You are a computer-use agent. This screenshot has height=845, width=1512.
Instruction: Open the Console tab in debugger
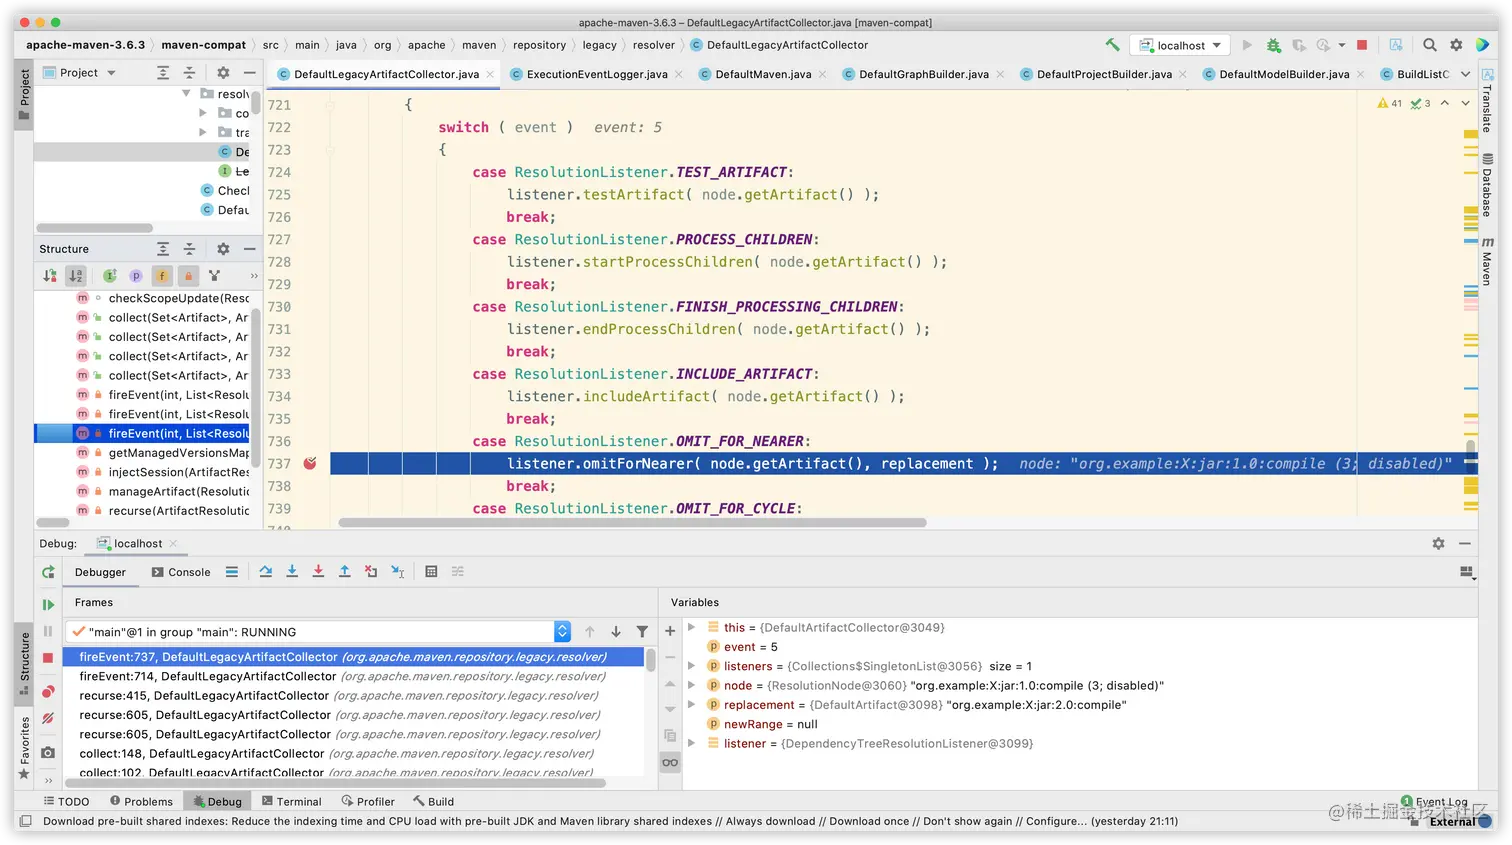point(181,572)
